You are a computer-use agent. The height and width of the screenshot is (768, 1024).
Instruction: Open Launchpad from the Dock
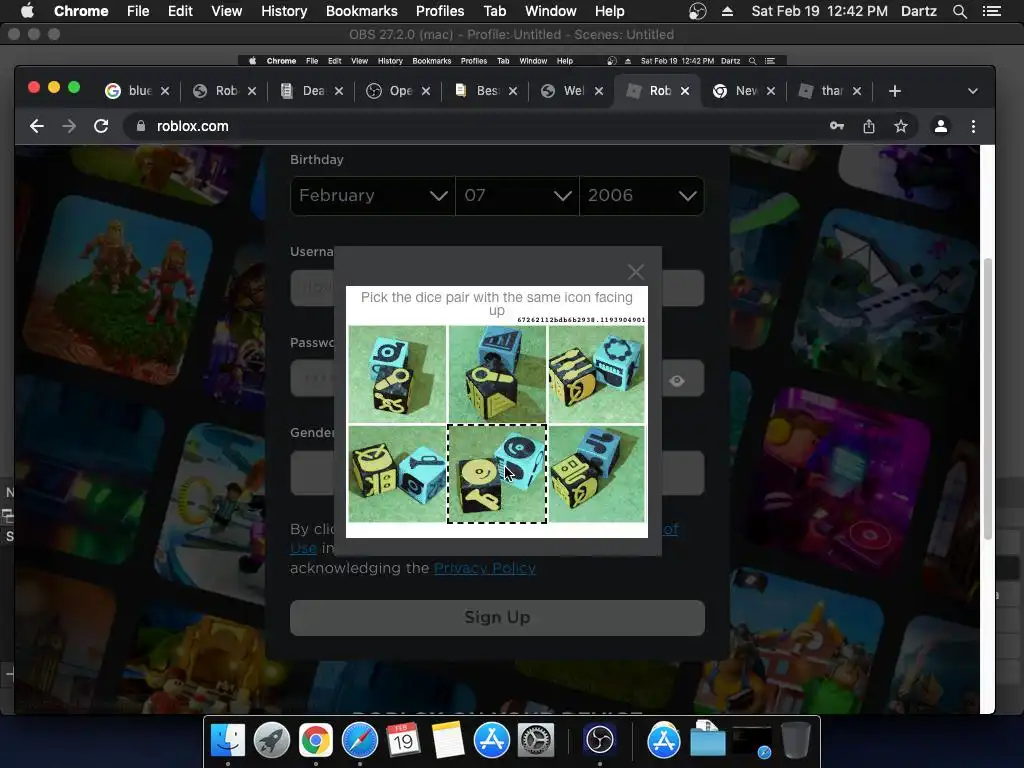pyautogui.click(x=272, y=741)
